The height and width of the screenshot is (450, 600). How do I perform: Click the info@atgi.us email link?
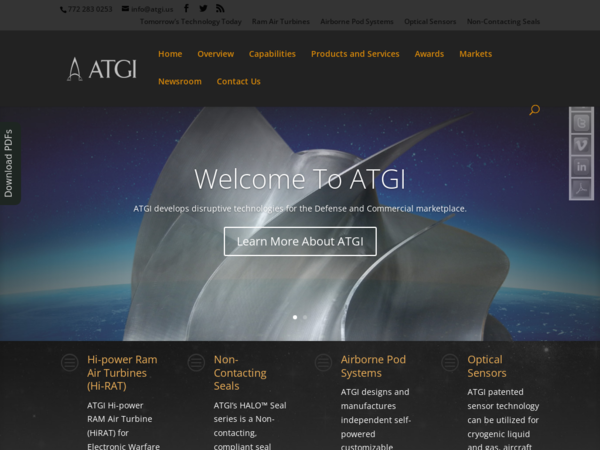point(148,9)
